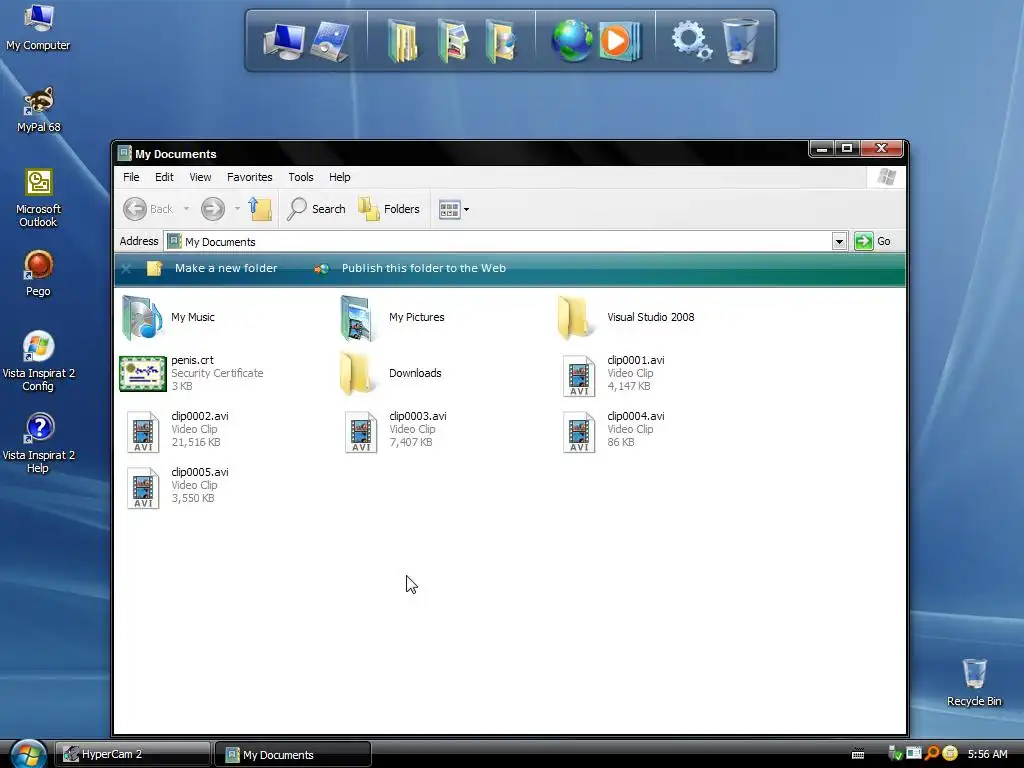This screenshot has height=768, width=1024.
Task: Open the Edit menu
Action: (x=164, y=177)
